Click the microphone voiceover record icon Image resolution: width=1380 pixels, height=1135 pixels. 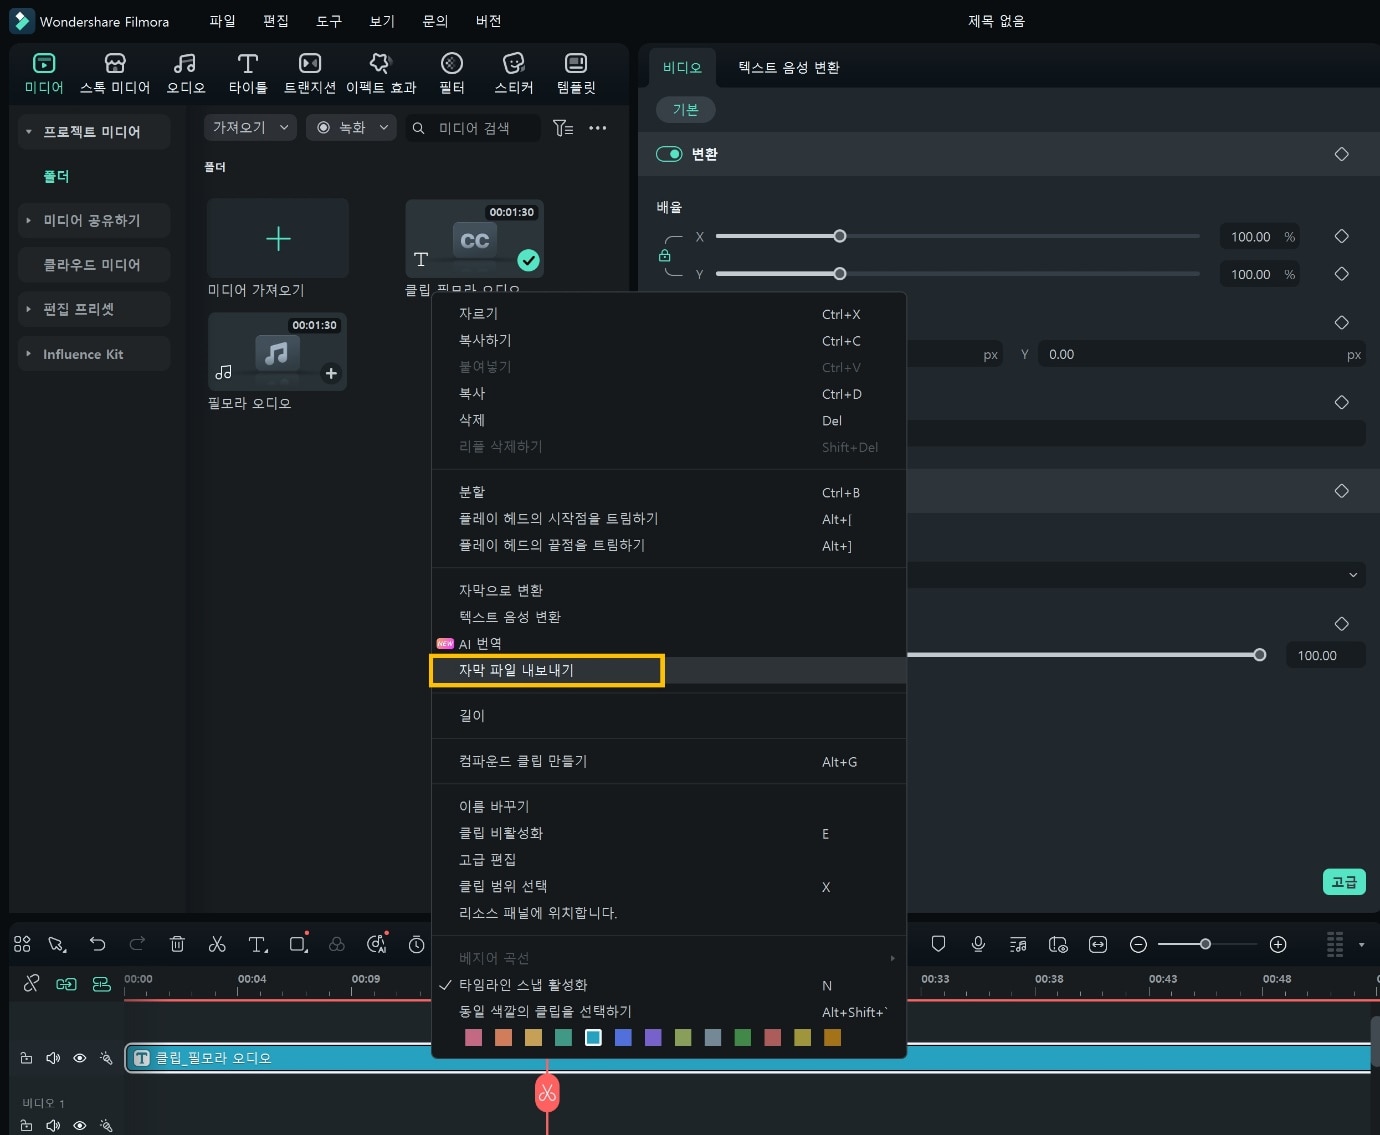tap(978, 944)
